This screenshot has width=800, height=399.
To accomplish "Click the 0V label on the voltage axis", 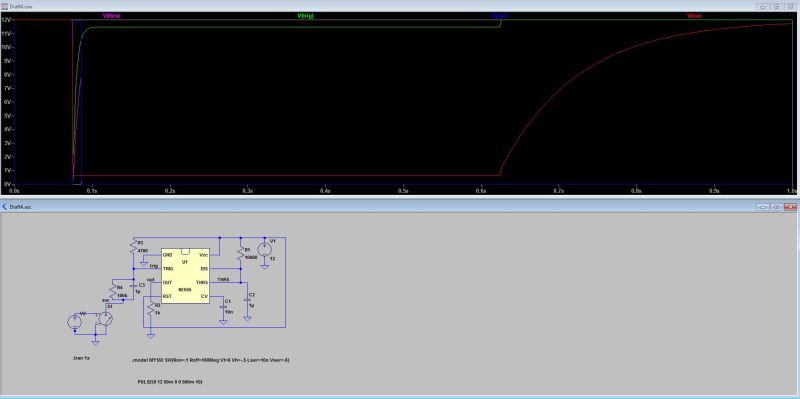I will [x=7, y=184].
